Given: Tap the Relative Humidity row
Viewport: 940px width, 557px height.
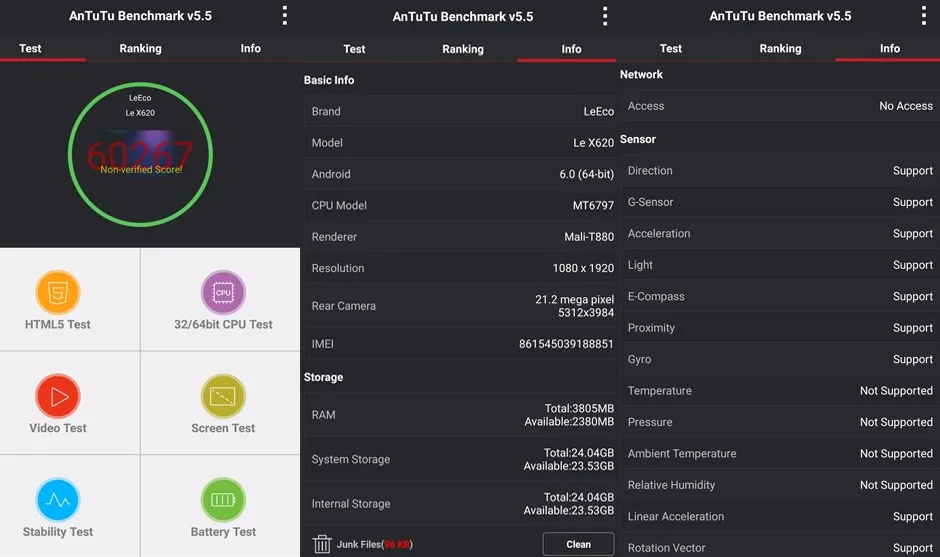Looking at the screenshot, I should pos(780,485).
